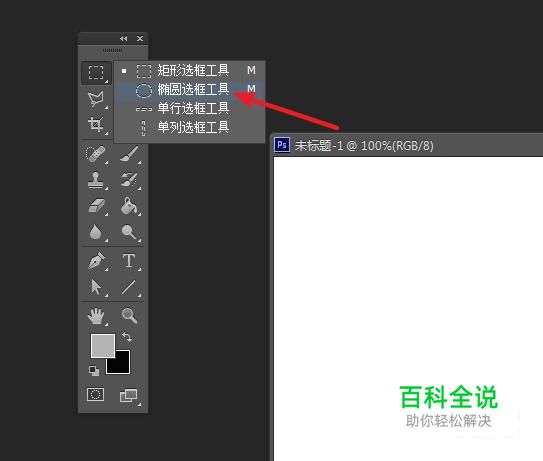Select the Eraser tool
This screenshot has width=543, height=461.
97,206
